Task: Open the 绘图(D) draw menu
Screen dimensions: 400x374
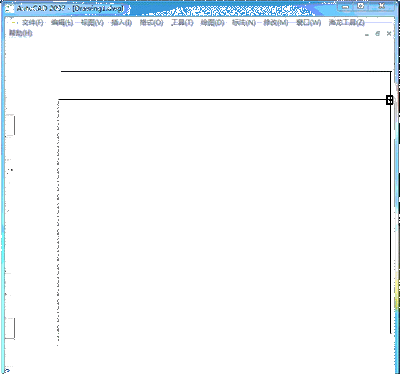Action: (213, 23)
